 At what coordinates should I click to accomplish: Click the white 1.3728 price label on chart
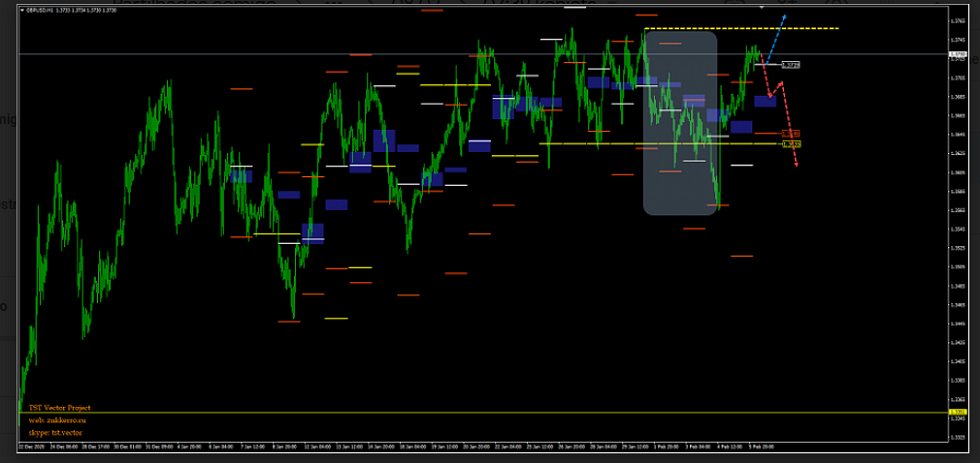(790, 65)
